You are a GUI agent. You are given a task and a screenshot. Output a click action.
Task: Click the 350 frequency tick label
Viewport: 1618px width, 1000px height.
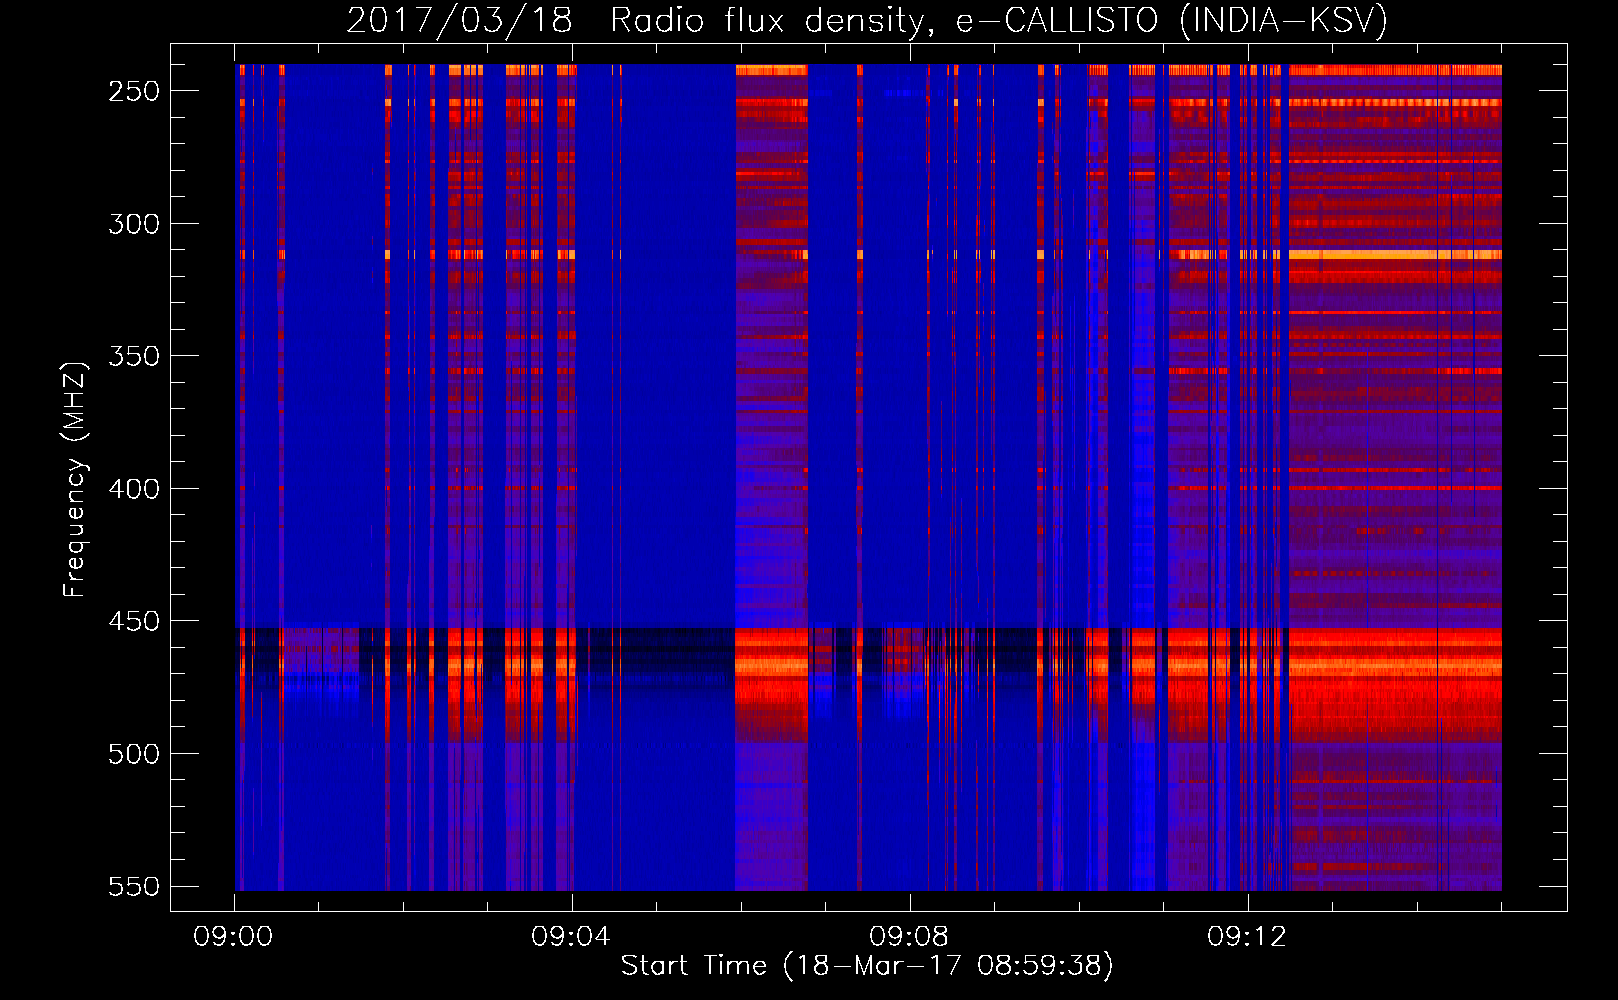134,356
